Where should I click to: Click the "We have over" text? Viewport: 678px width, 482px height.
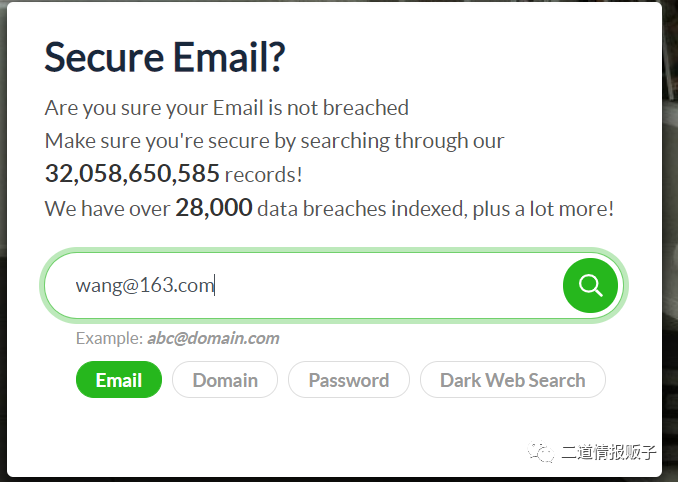tap(107, 209)
